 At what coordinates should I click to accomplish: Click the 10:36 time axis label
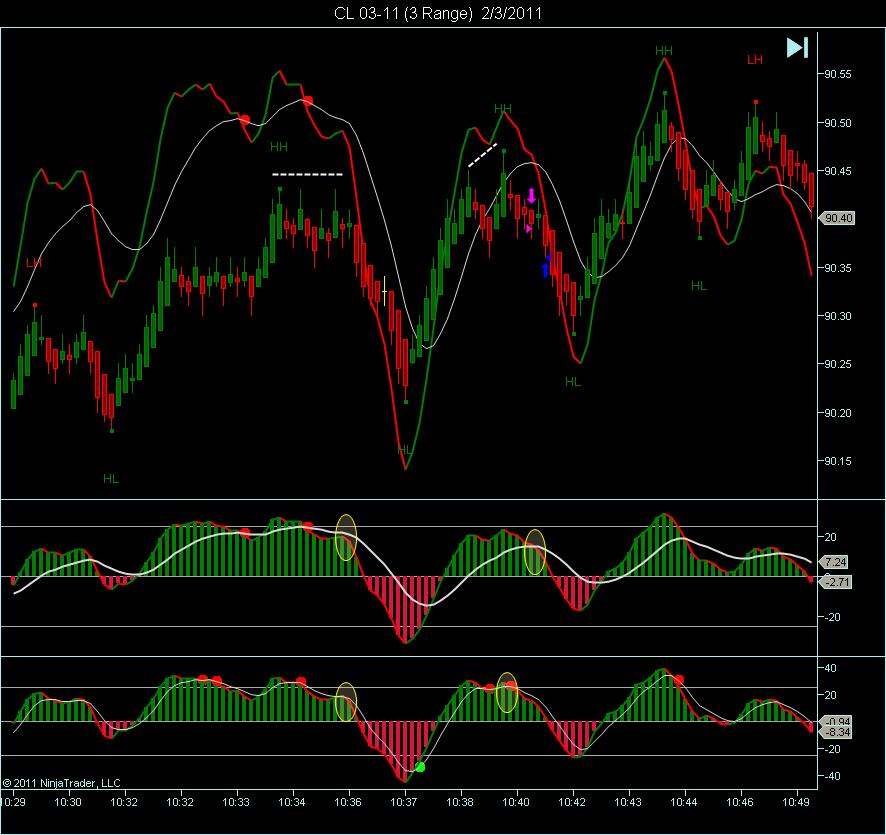coord(348,802)
